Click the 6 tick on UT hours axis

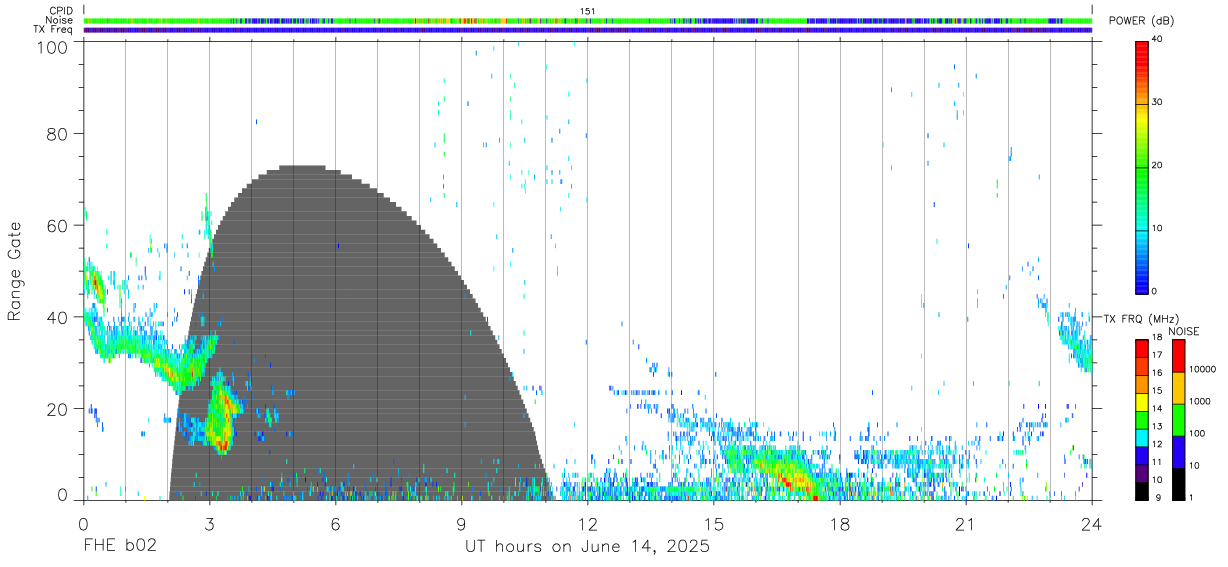335,524
